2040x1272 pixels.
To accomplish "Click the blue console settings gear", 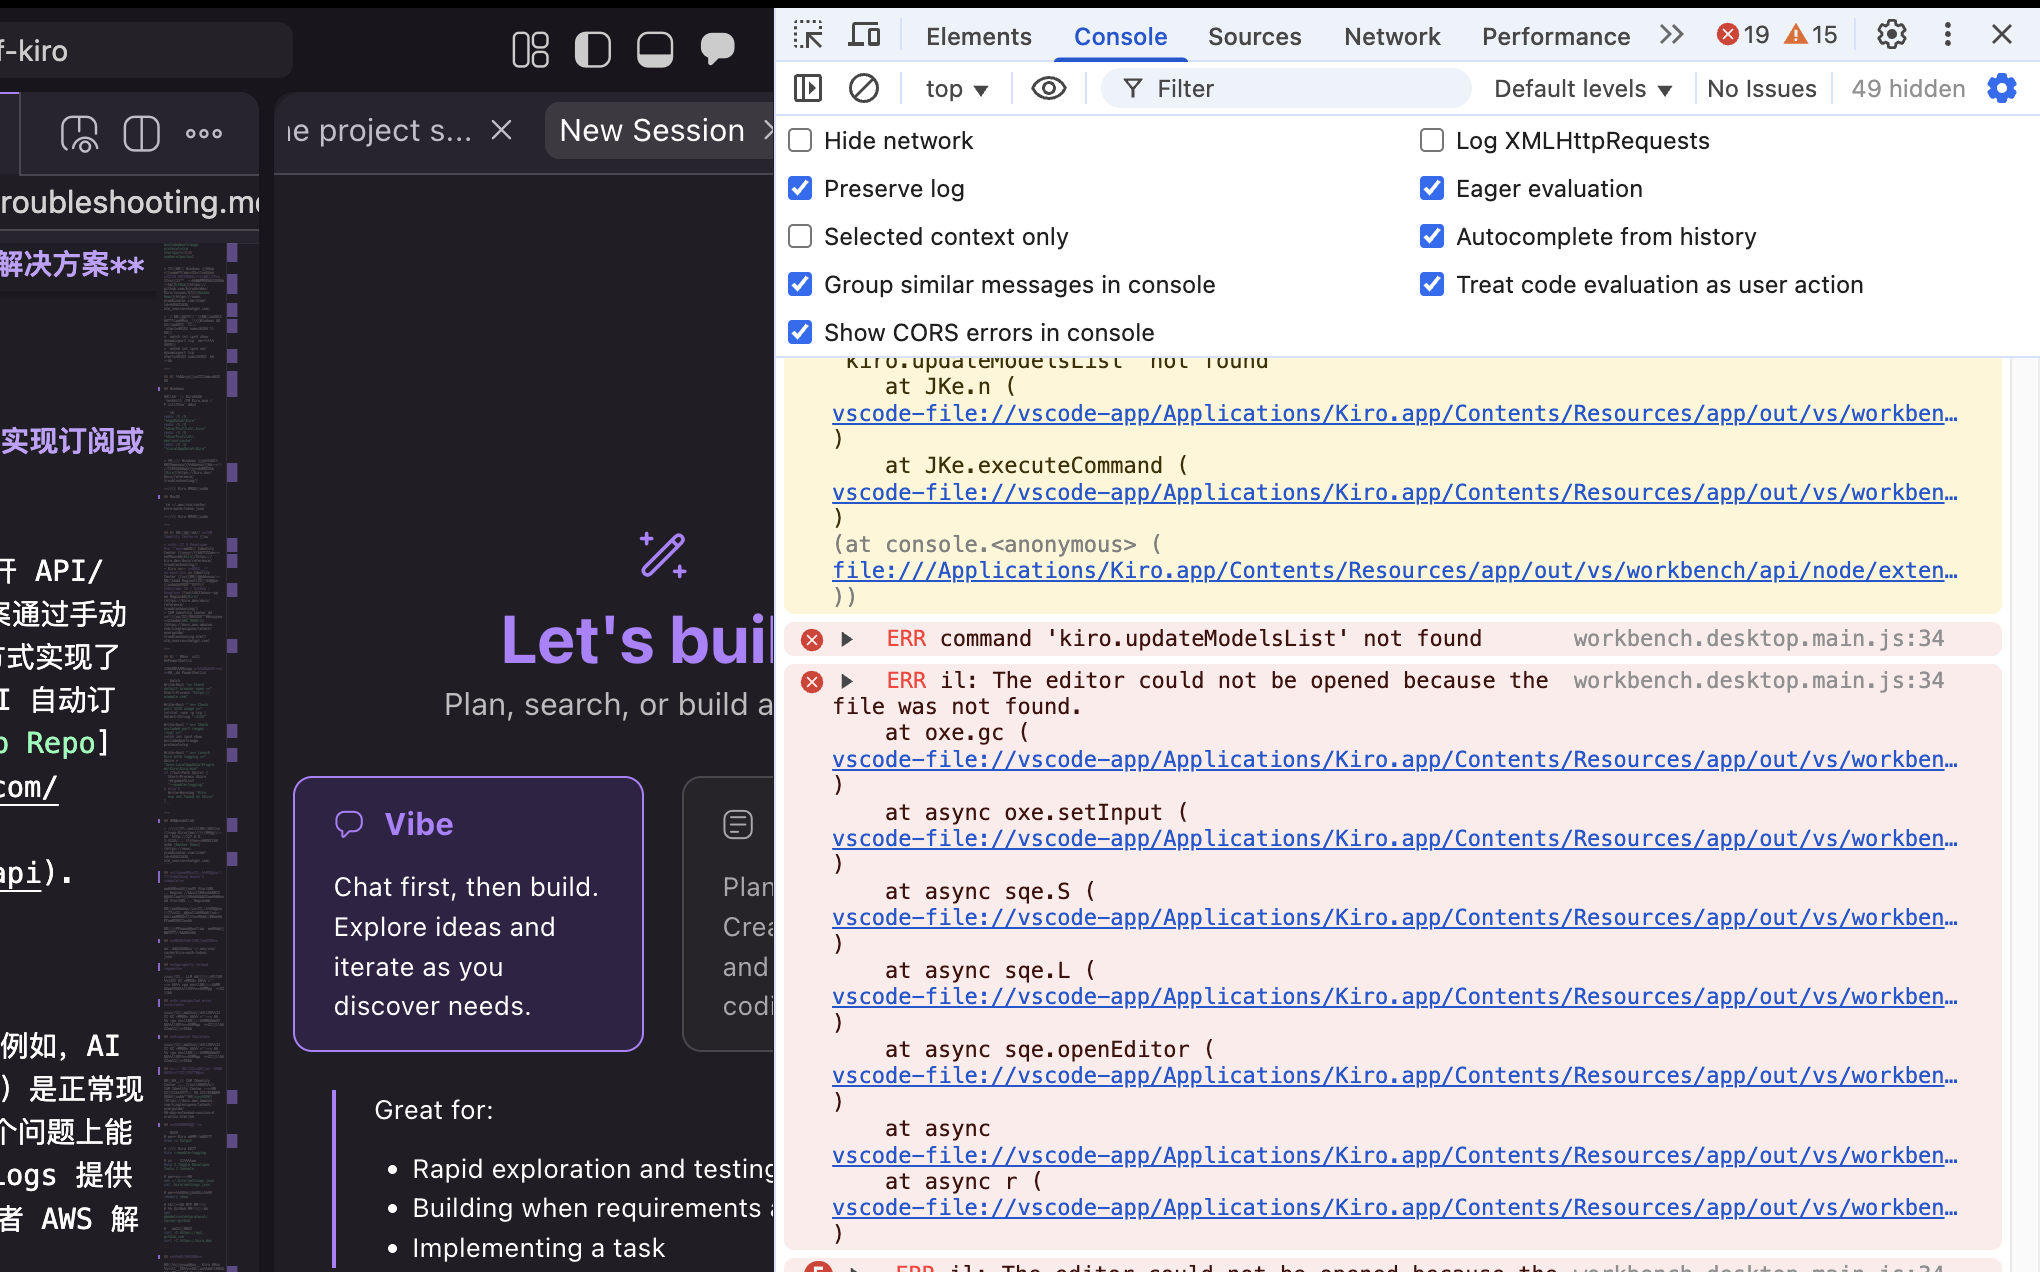I will click(x=2002, y=88).
